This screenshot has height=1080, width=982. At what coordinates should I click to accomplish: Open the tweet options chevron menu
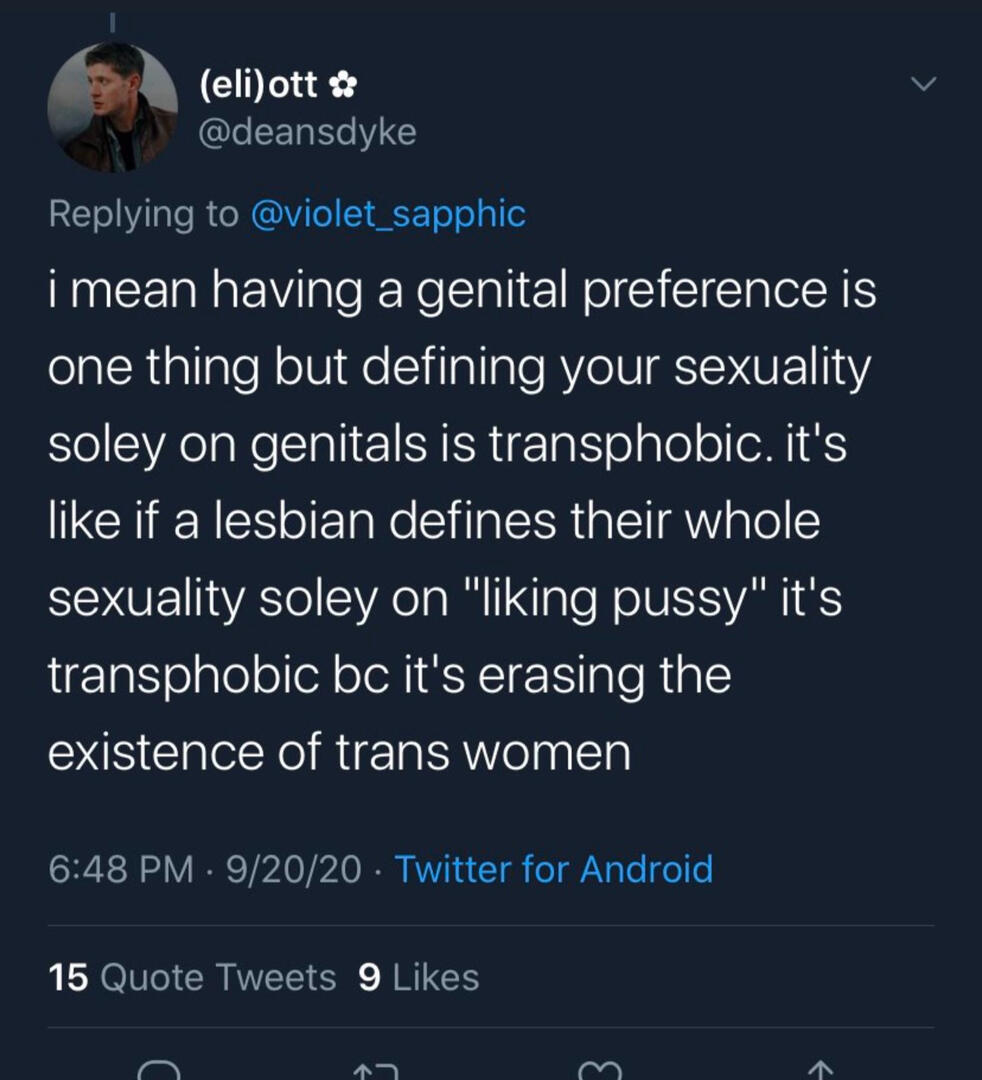(926, 86)
